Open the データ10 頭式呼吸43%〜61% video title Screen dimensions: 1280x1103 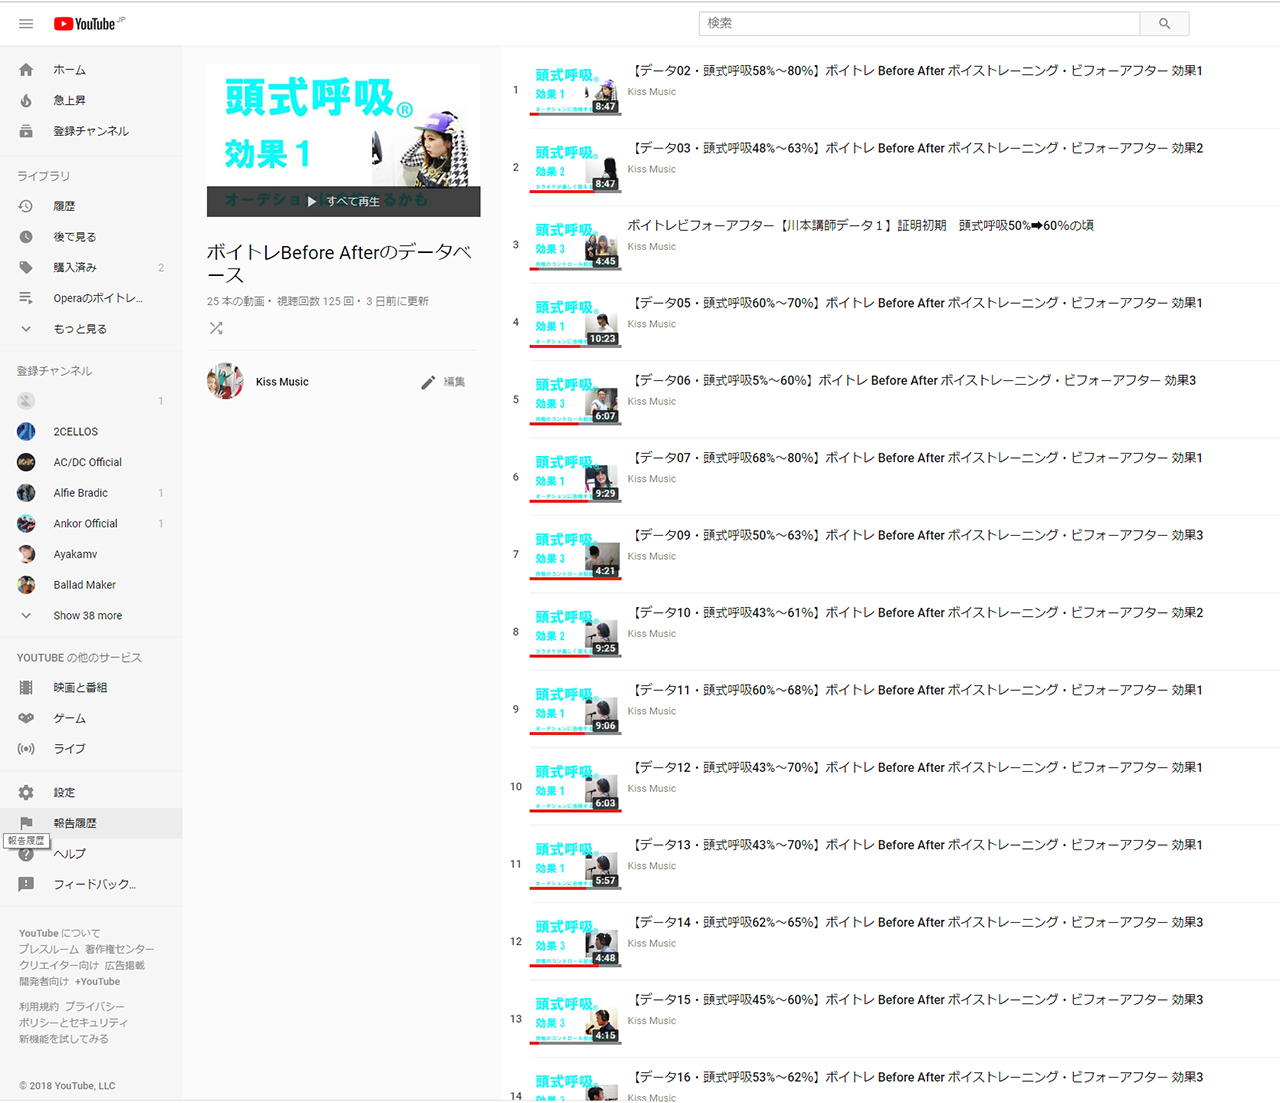[916, 612]
